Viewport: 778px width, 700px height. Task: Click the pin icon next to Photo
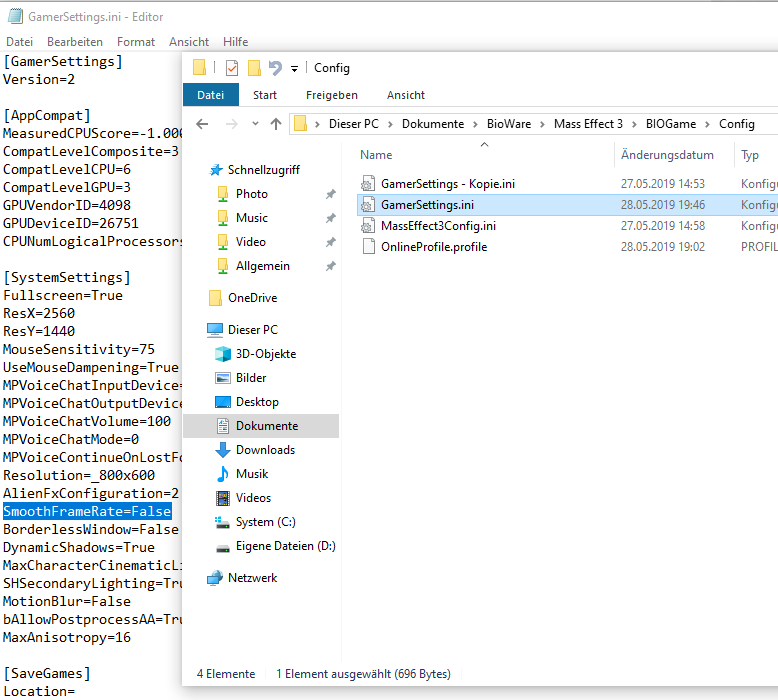330,194
